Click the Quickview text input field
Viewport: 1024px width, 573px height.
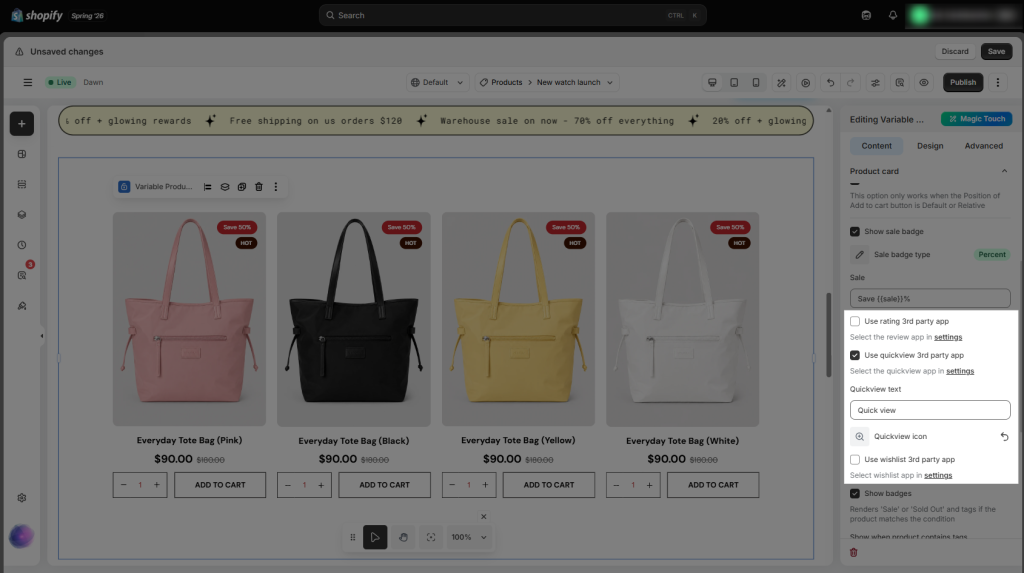(930, 410)
